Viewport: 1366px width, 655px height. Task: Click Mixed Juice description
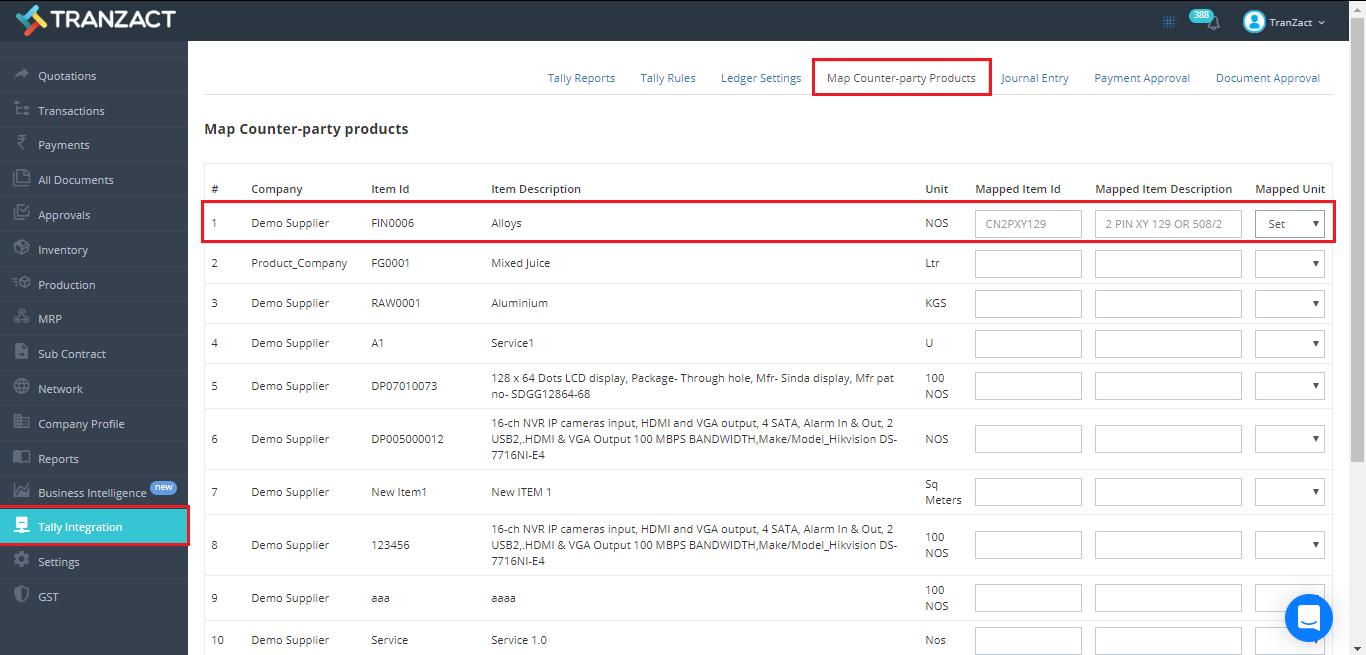520,264
